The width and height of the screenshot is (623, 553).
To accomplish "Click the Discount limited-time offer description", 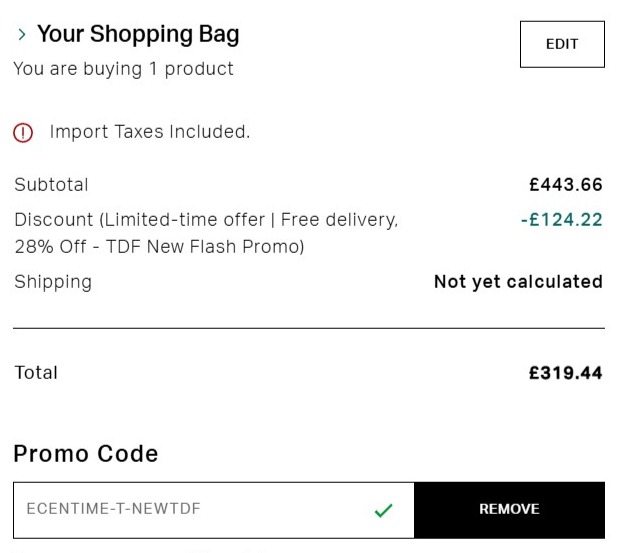I will coord(206,220).
